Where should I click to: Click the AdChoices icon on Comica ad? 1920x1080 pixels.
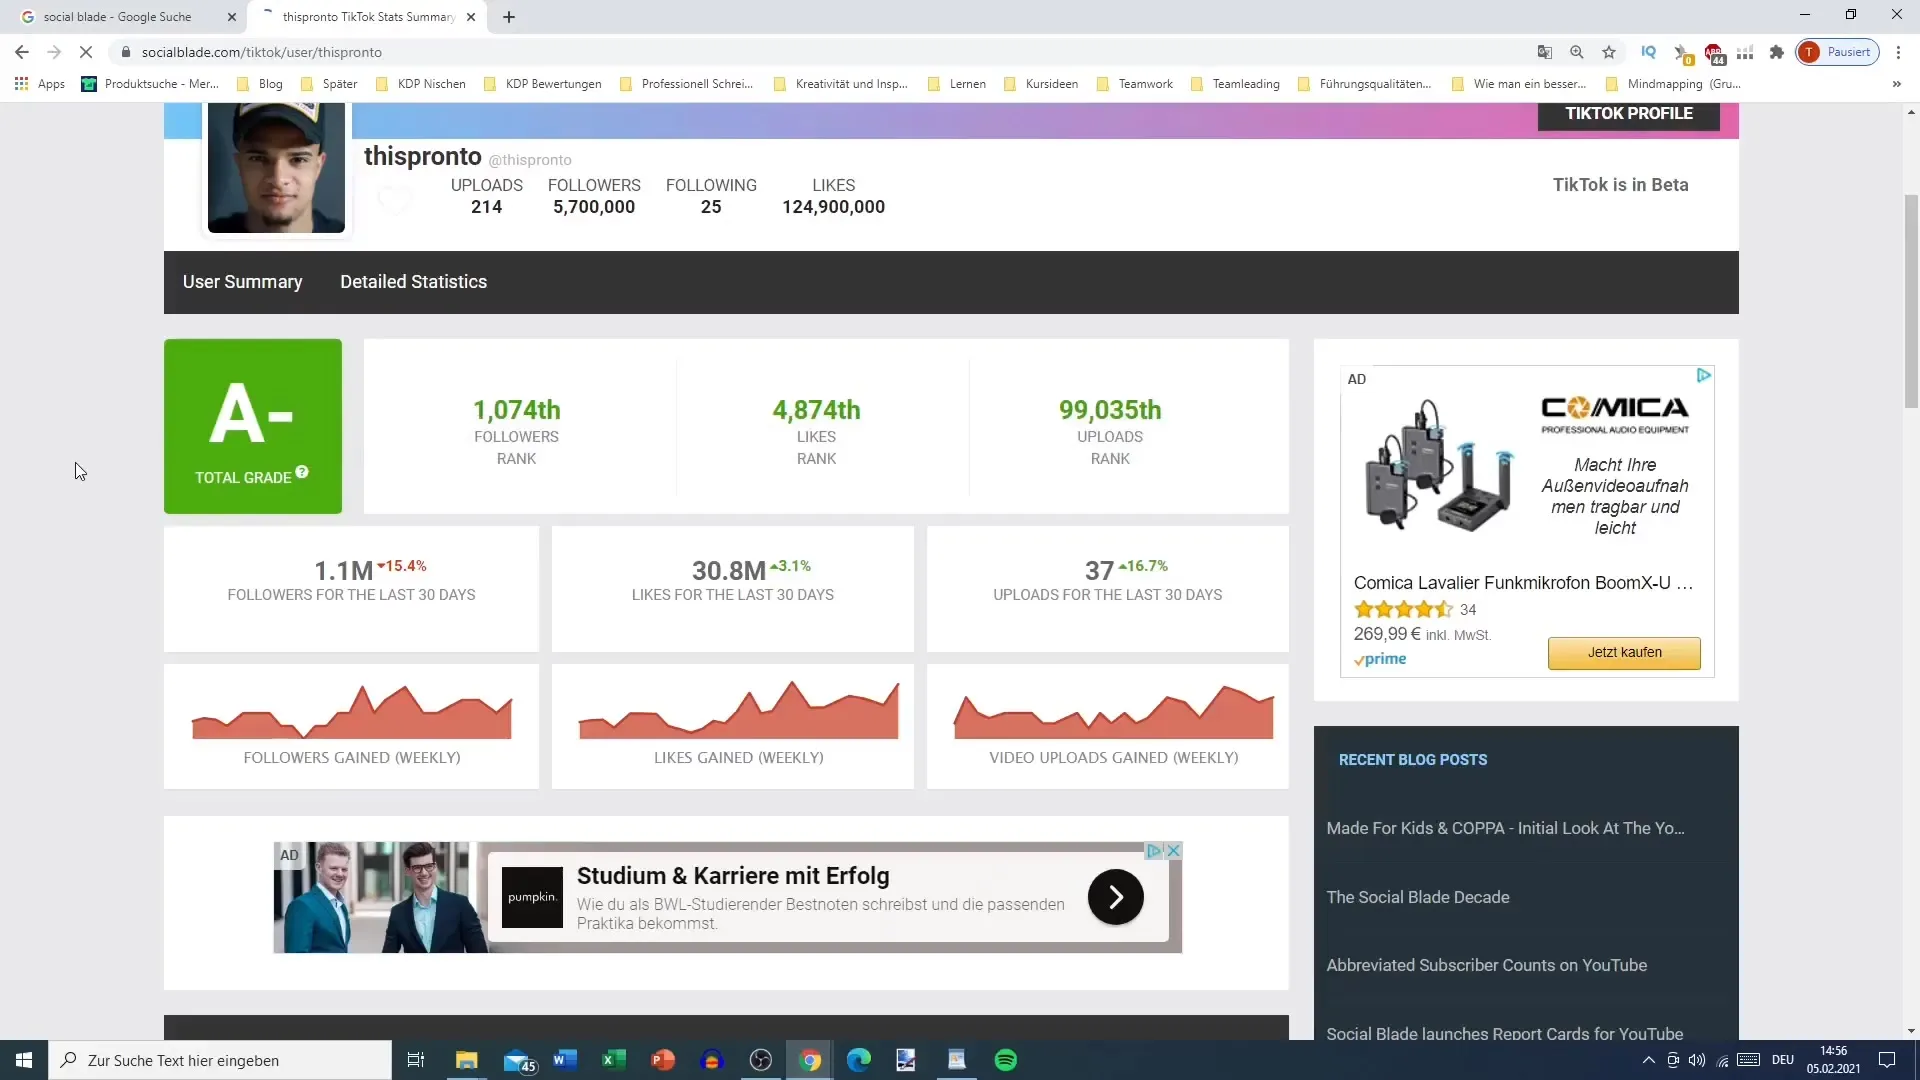1704,375
